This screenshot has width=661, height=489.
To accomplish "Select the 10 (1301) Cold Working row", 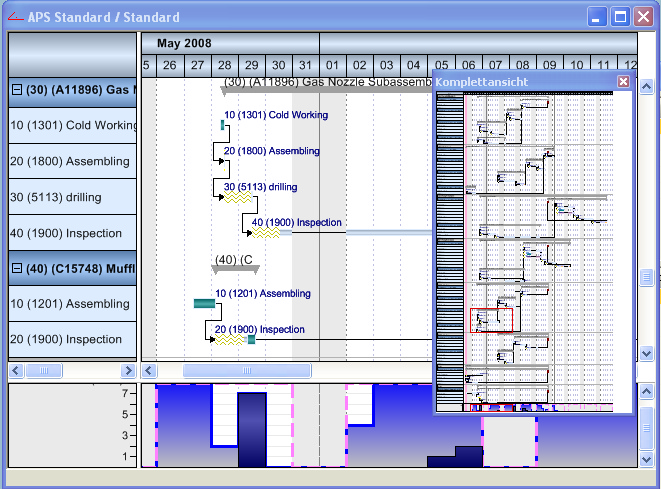I will tap(72, 125).
